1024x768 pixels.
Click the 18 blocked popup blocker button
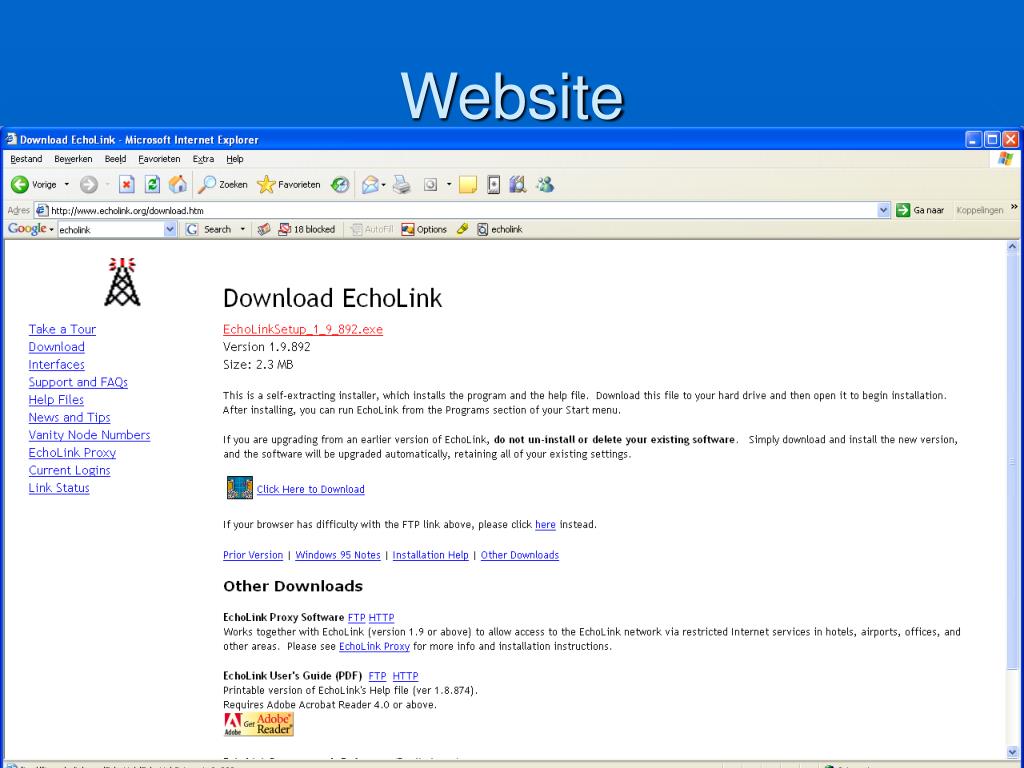click(x=306, y=229)
